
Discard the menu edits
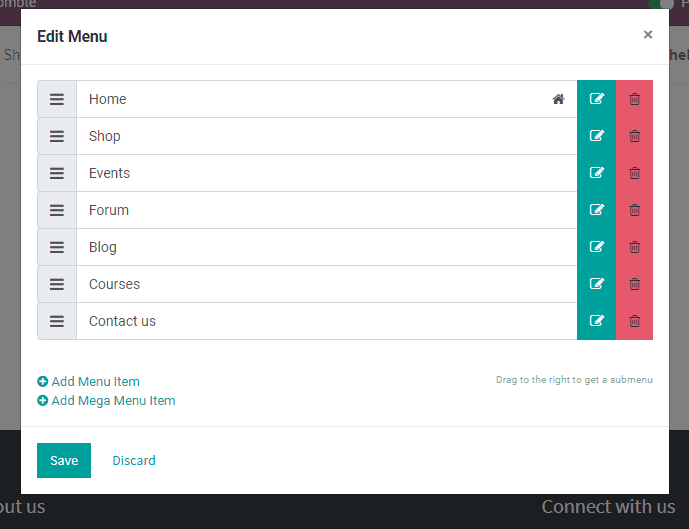134,460
